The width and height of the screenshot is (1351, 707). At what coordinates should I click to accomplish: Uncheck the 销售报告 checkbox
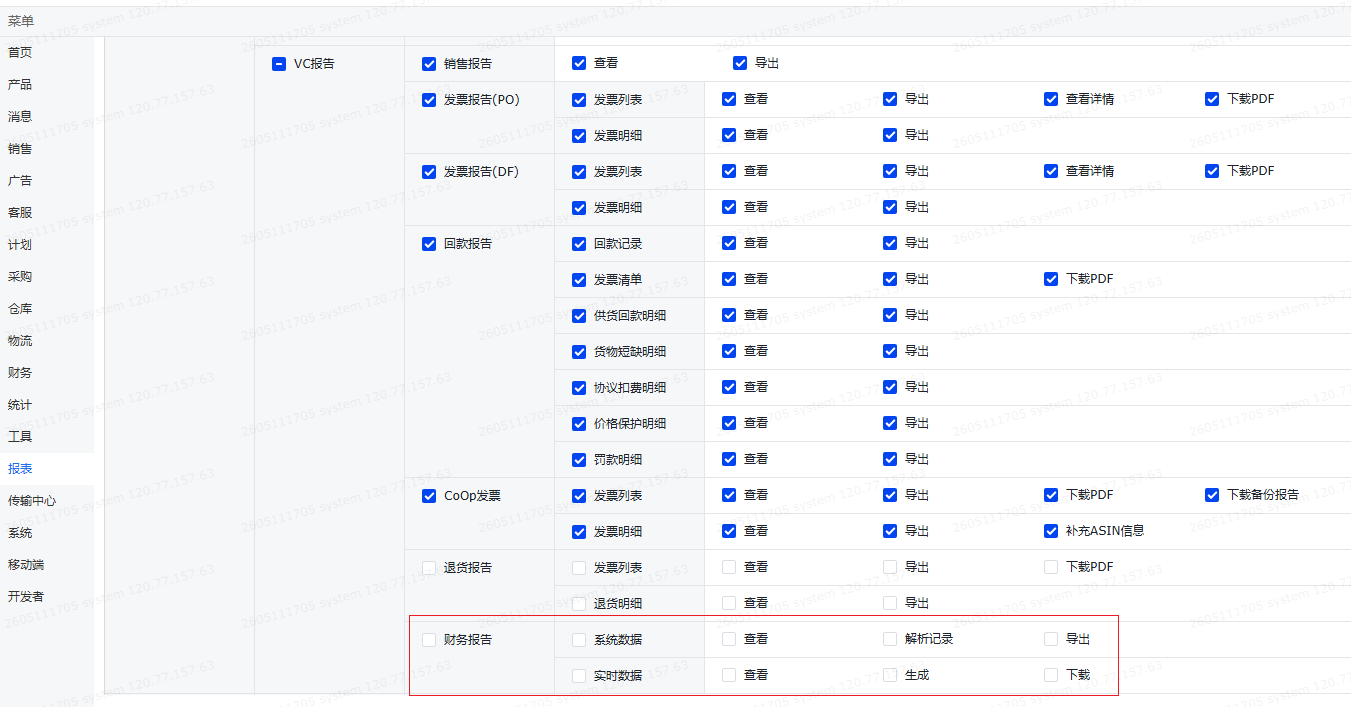pos(429,63)
